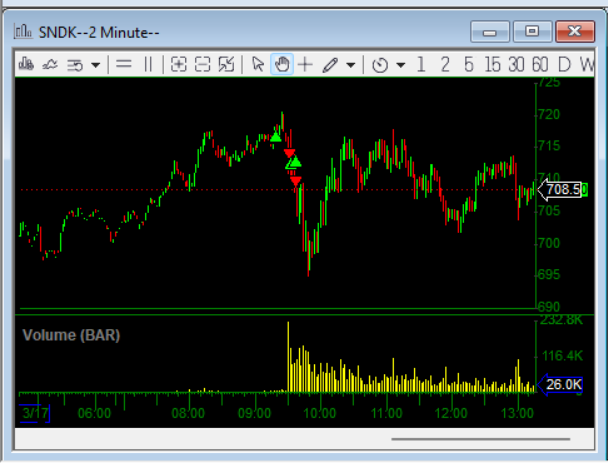Click the fit-to-window zoom icon
608x463 pixels.
click(226, 64)
